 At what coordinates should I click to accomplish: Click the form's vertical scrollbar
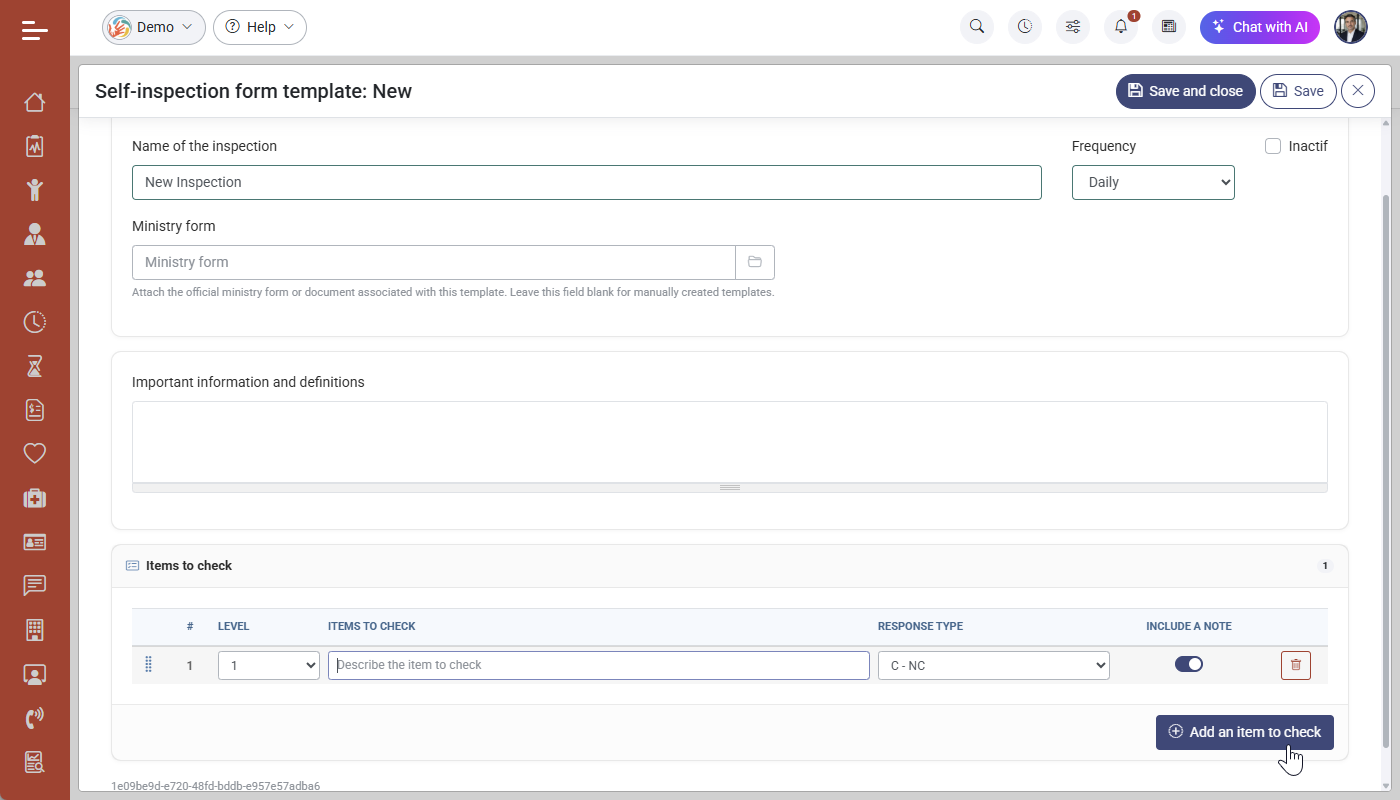tap(1385, 470)
